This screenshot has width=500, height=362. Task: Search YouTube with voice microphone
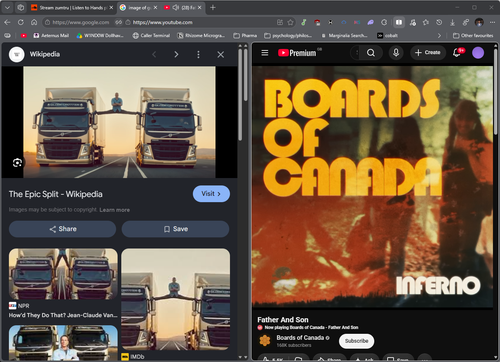[396, 53]
